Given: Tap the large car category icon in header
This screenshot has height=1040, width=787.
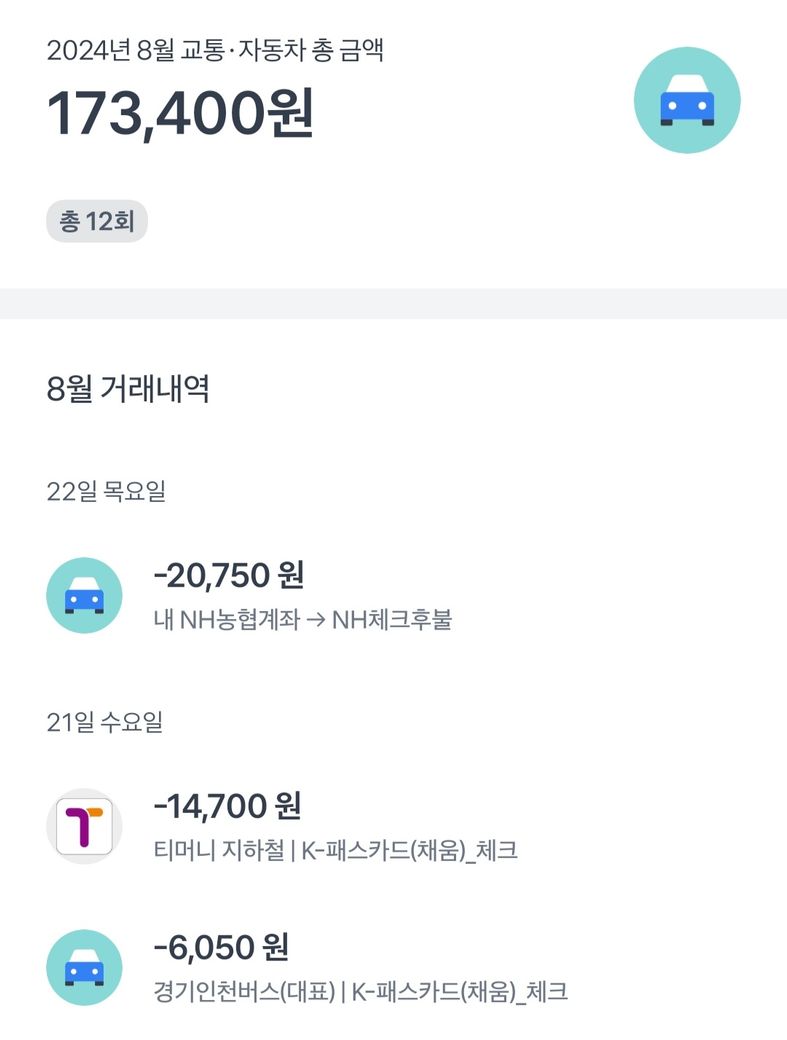Looking at the screenshot, I should point(687,100).
